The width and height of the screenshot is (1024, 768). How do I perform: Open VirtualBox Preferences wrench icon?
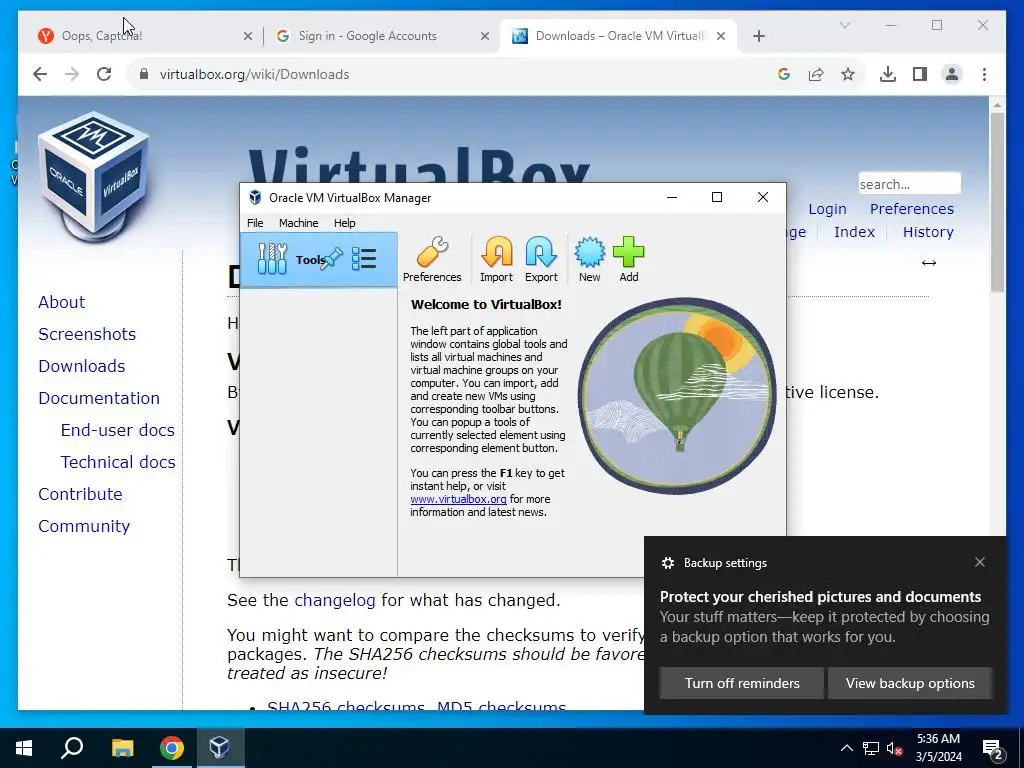(x=432, y=259)
